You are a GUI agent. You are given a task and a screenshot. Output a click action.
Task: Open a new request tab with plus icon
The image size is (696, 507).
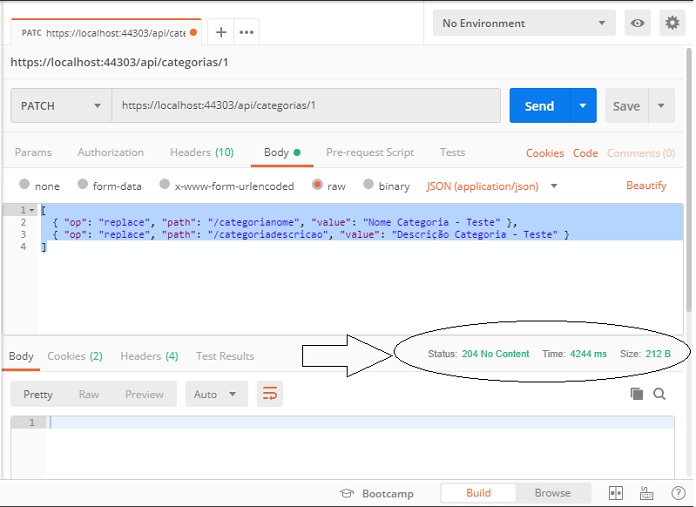pos(221,32)
